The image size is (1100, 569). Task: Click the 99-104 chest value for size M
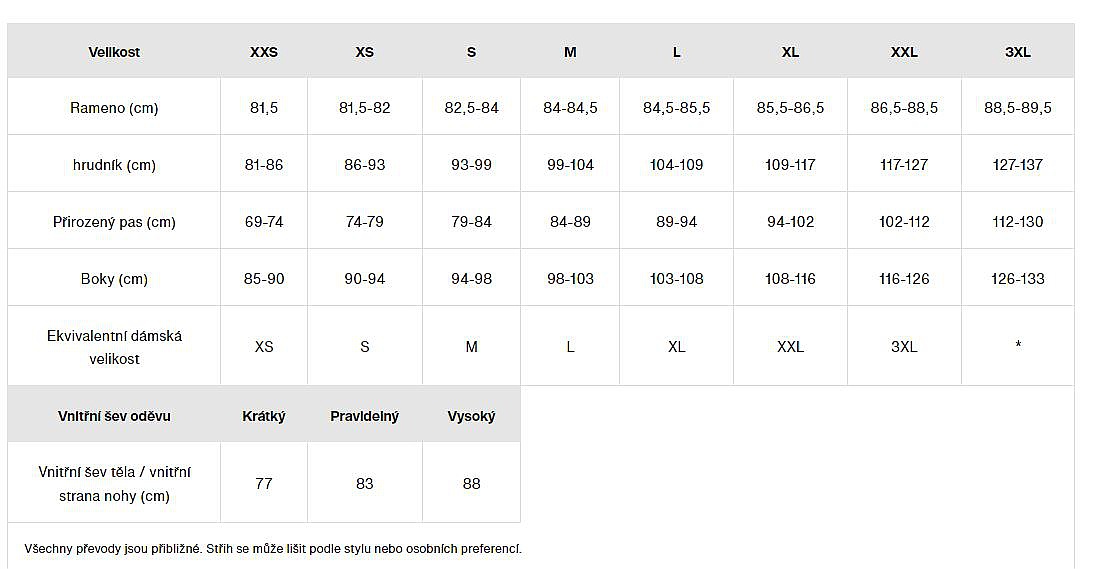(570, 165)
